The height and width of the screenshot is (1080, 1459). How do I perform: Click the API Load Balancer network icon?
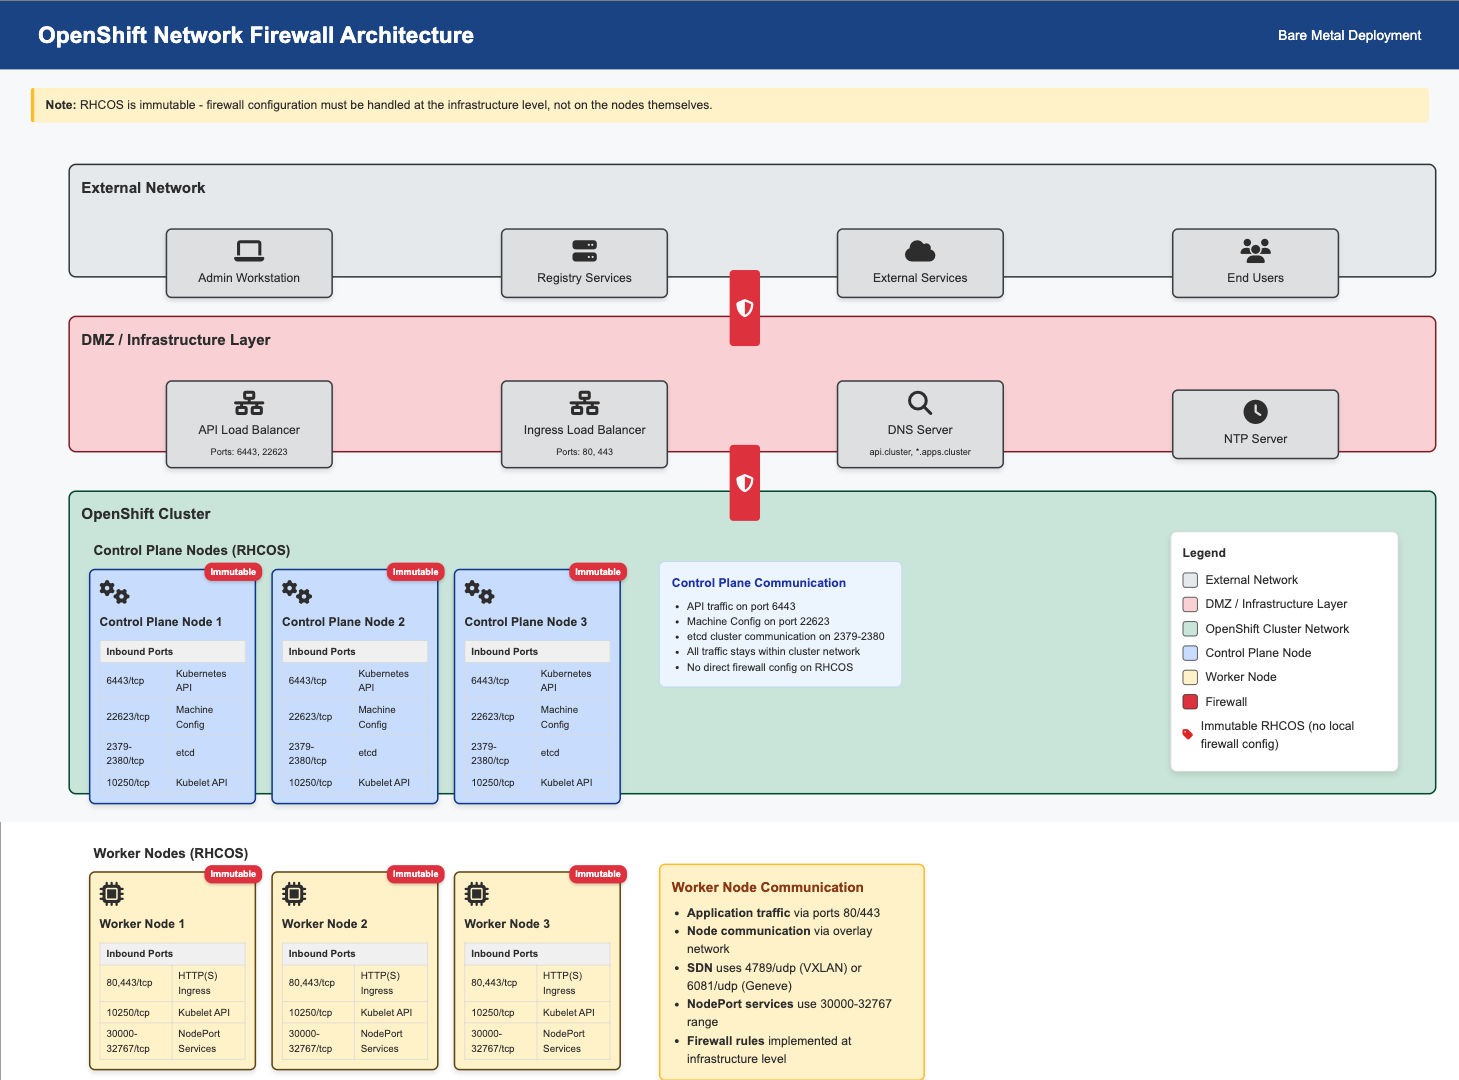tap(249, 403)
